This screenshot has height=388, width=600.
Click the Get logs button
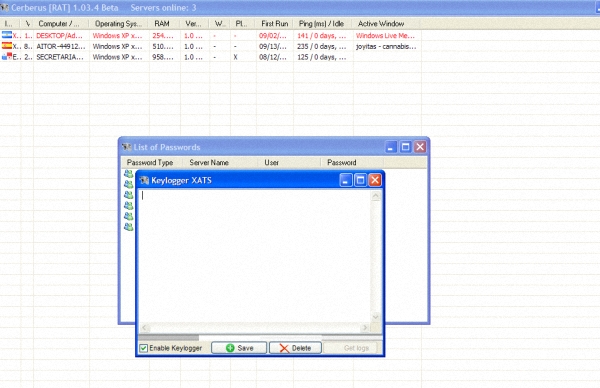tap(352, 348)
